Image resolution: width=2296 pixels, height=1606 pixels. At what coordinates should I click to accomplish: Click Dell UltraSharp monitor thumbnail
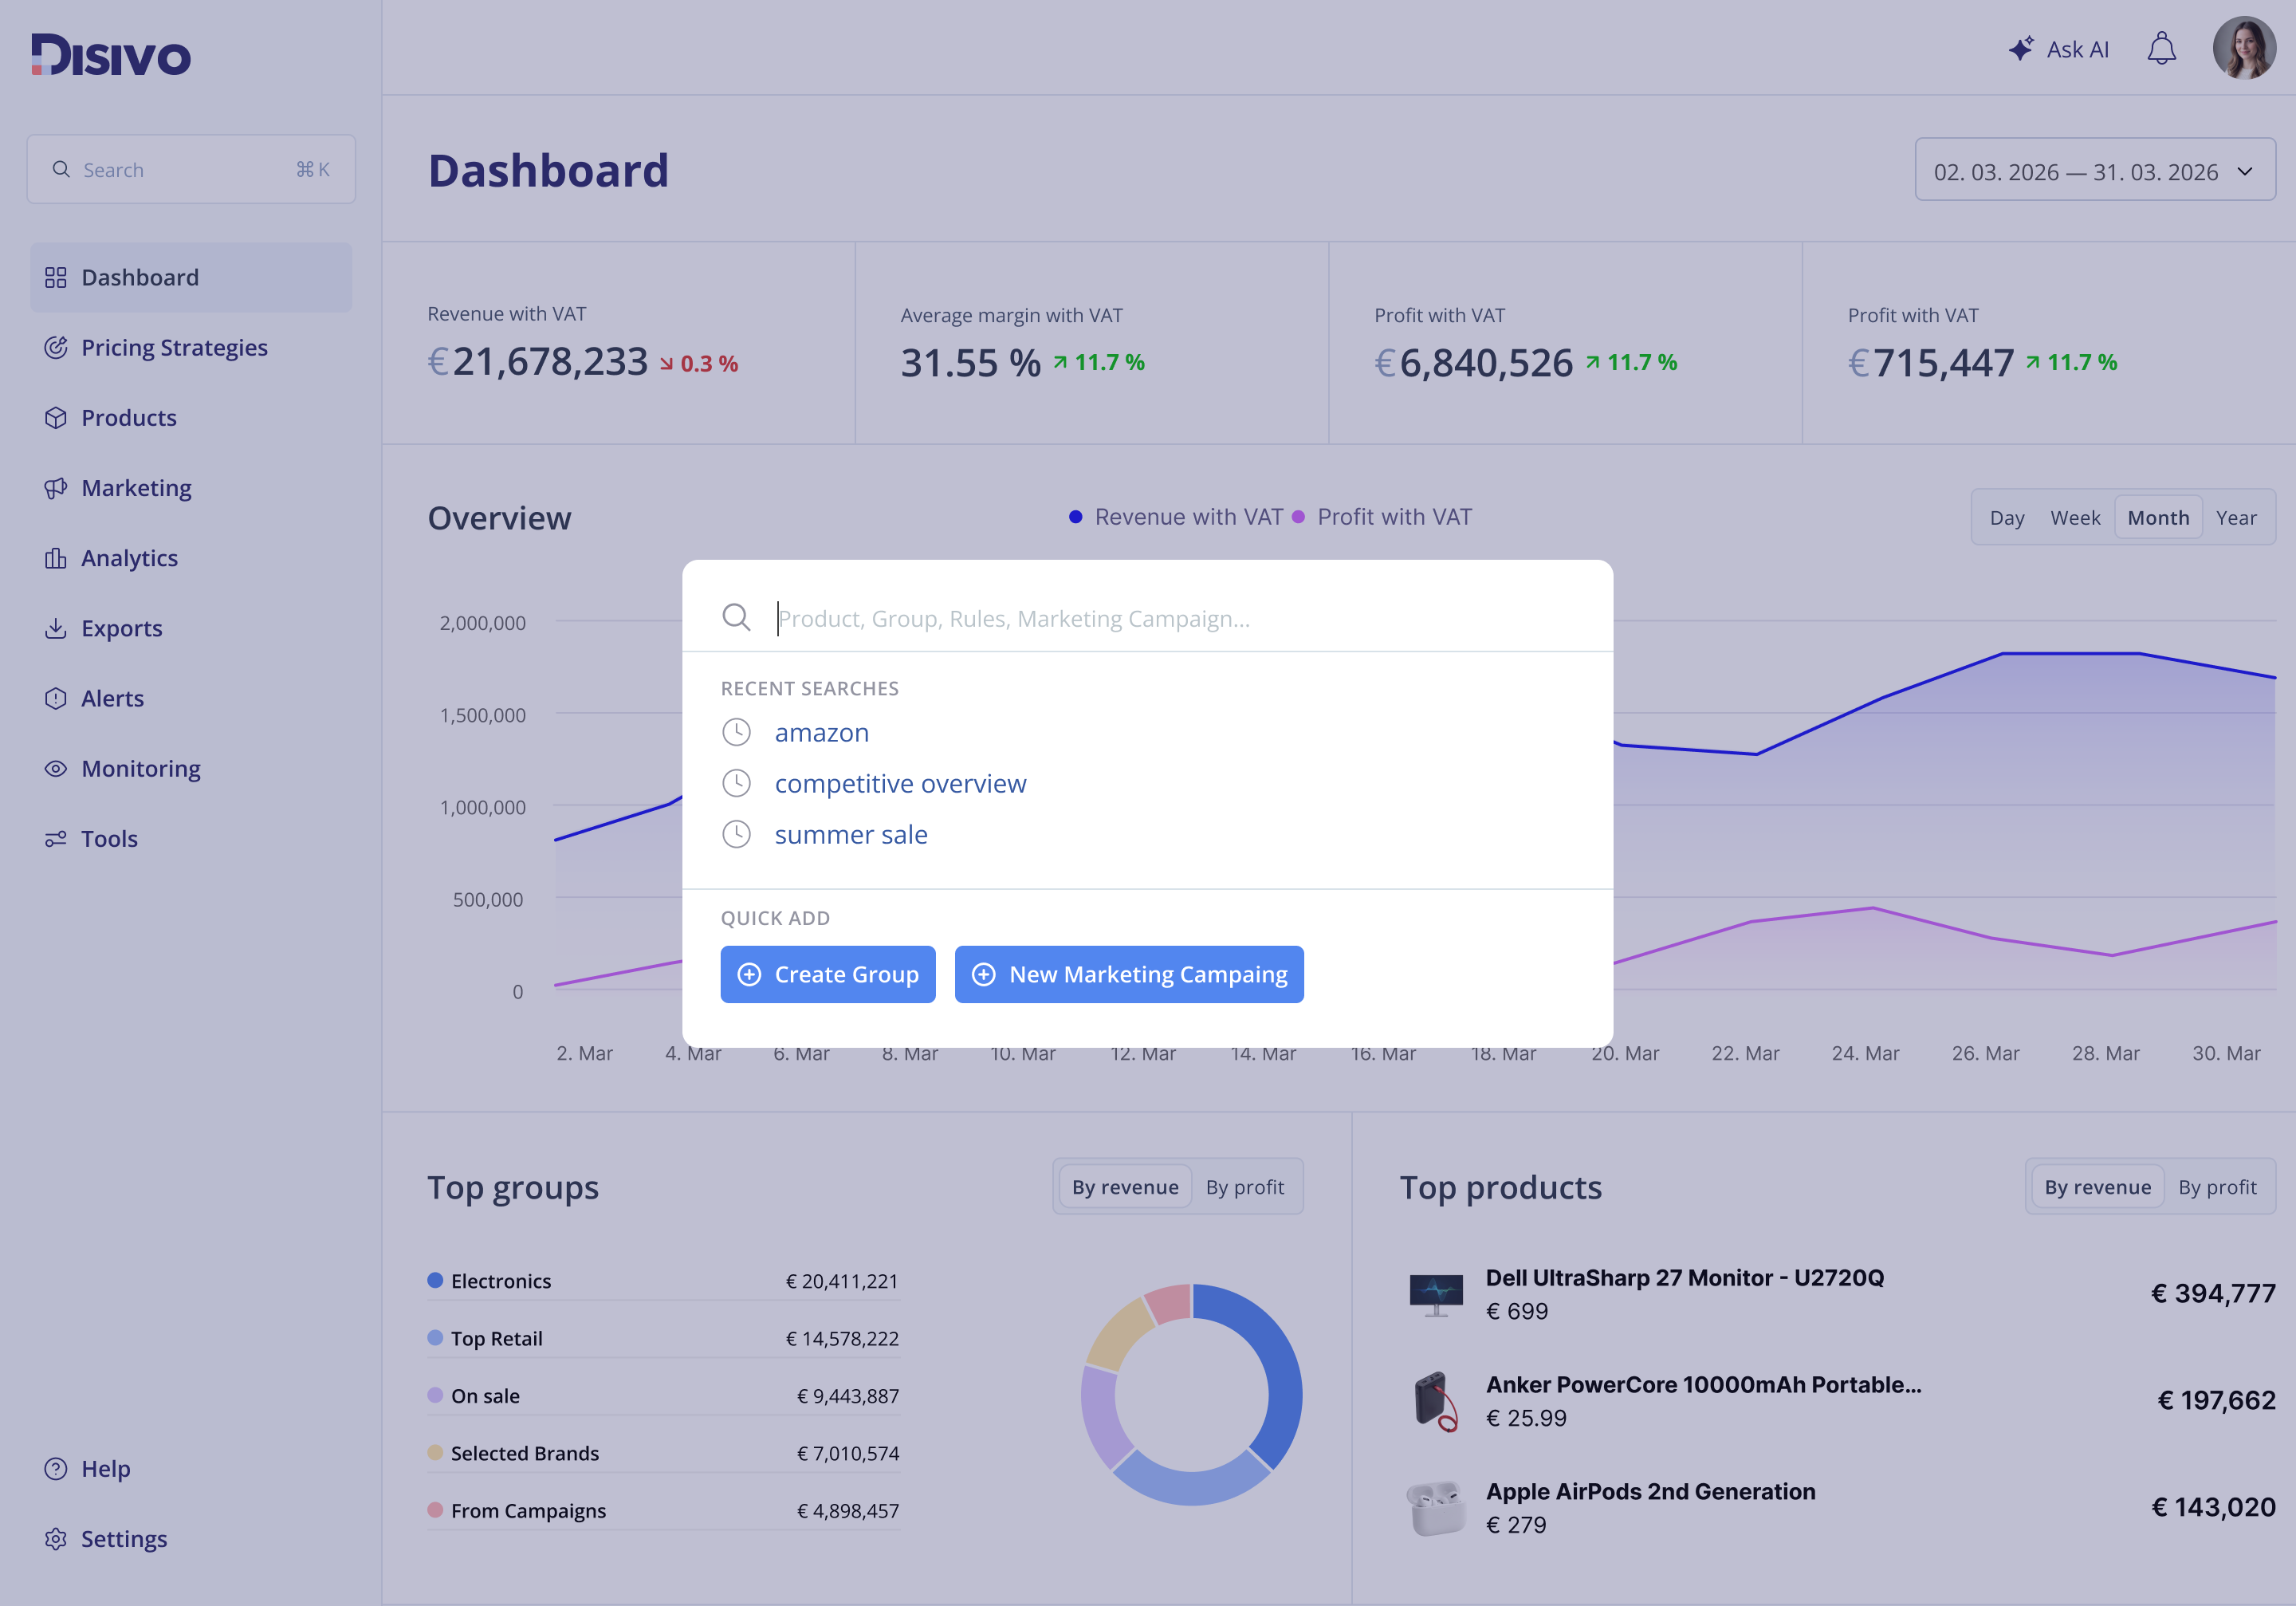tap(1436, 1294)
